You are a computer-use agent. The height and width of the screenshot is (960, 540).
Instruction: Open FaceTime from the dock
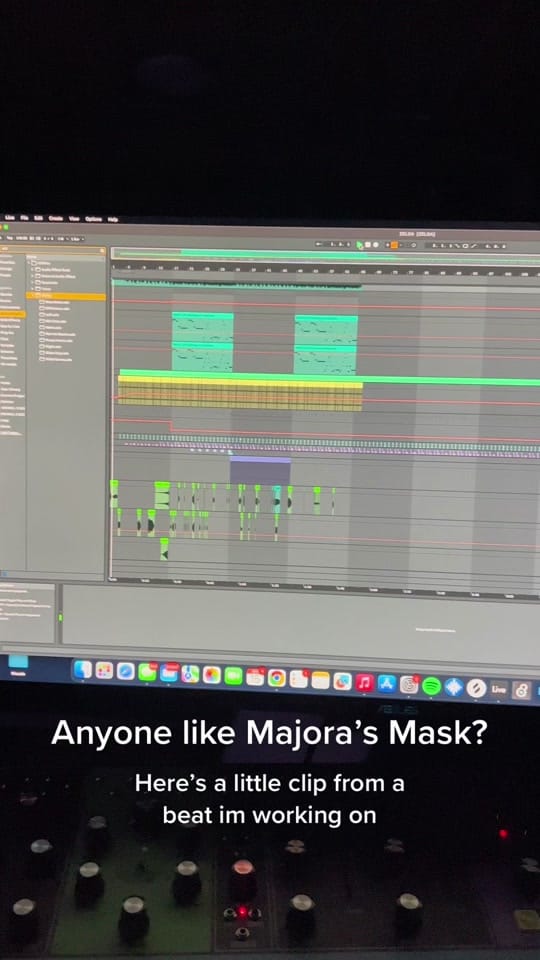233,676
